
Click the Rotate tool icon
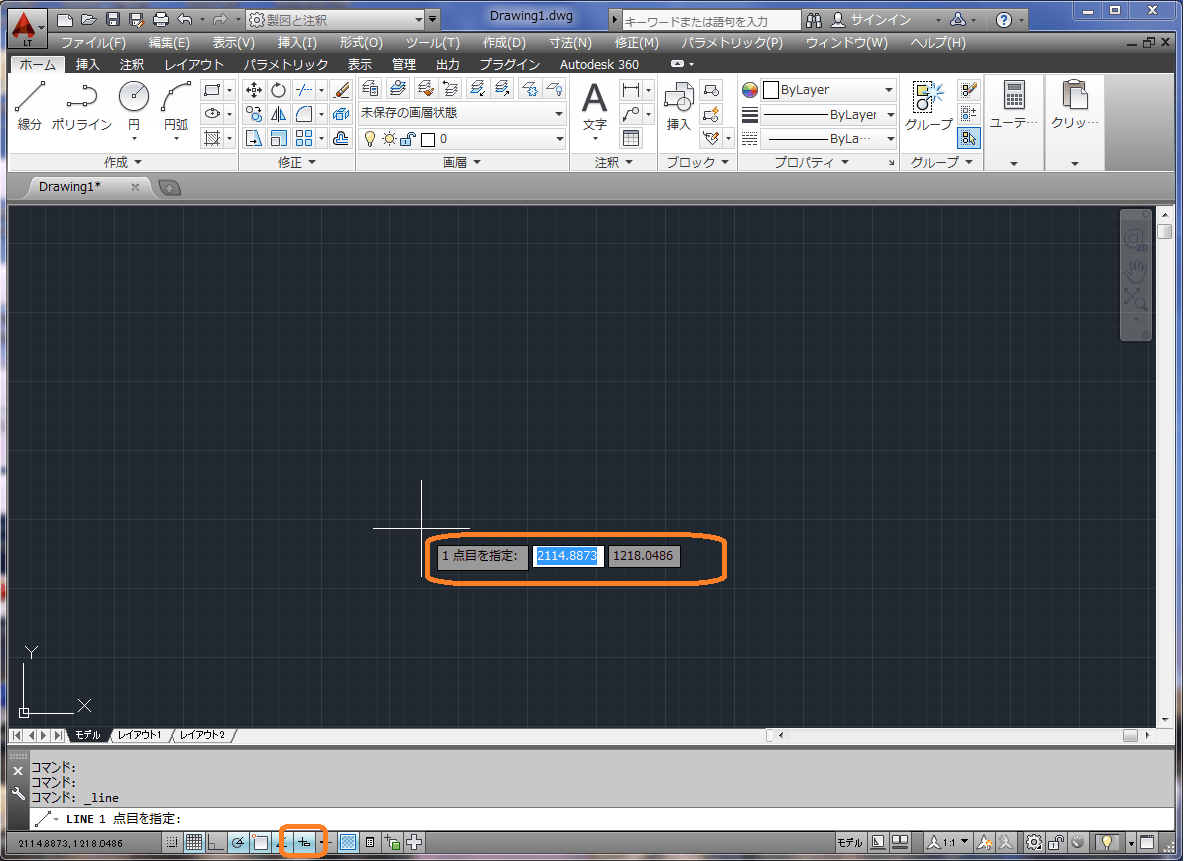click(x=279, y=91)
